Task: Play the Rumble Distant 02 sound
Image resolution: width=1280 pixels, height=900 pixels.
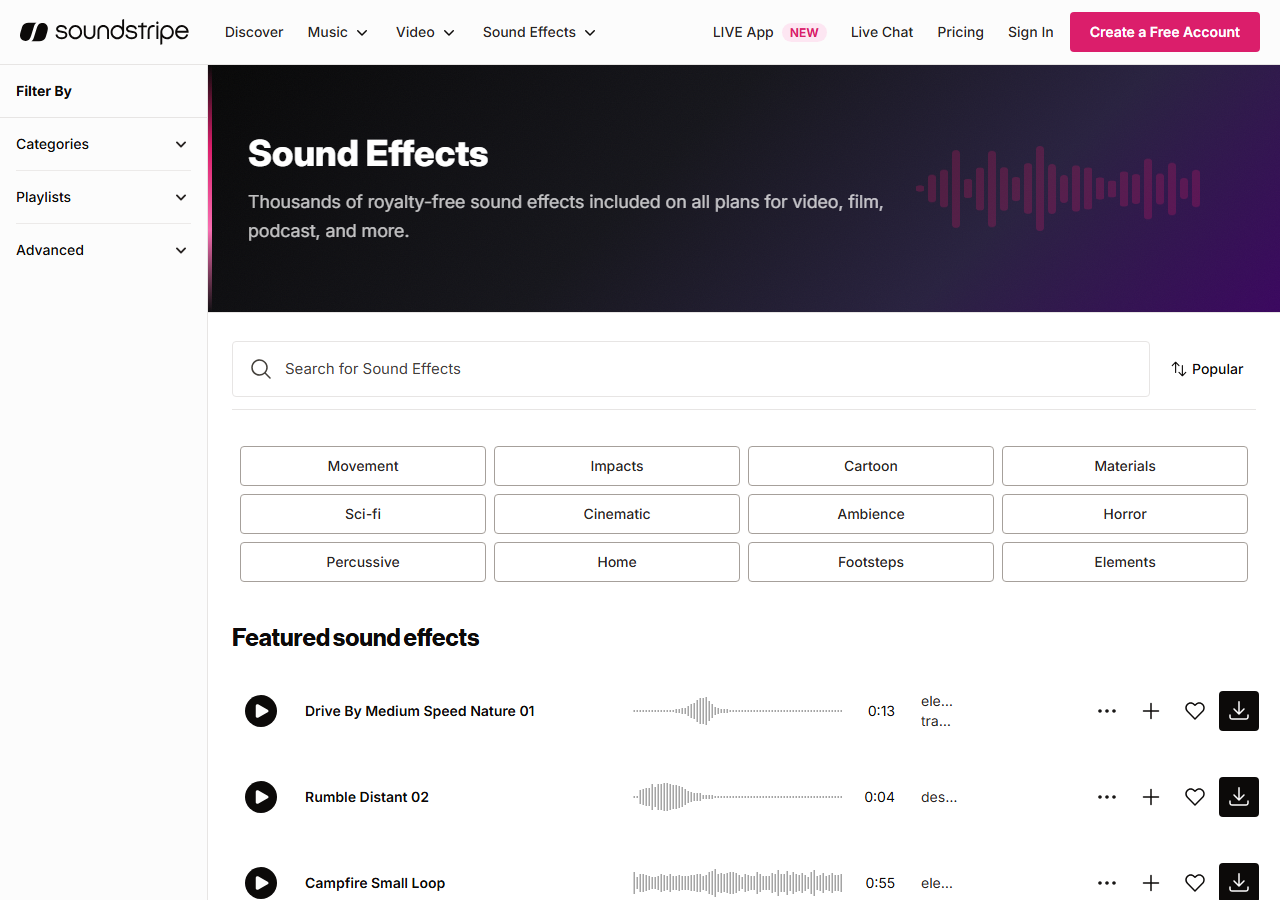Action: pyautogui.click(x=261, y=797)
